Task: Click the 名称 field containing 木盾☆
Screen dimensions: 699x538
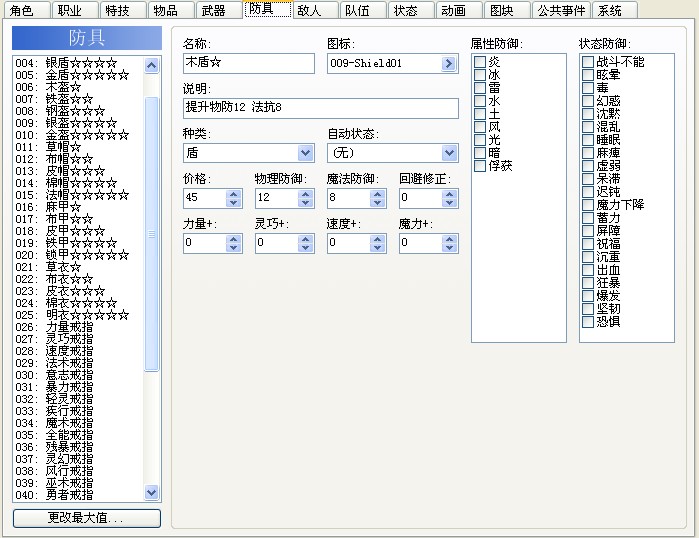Action: click(249, 63)
